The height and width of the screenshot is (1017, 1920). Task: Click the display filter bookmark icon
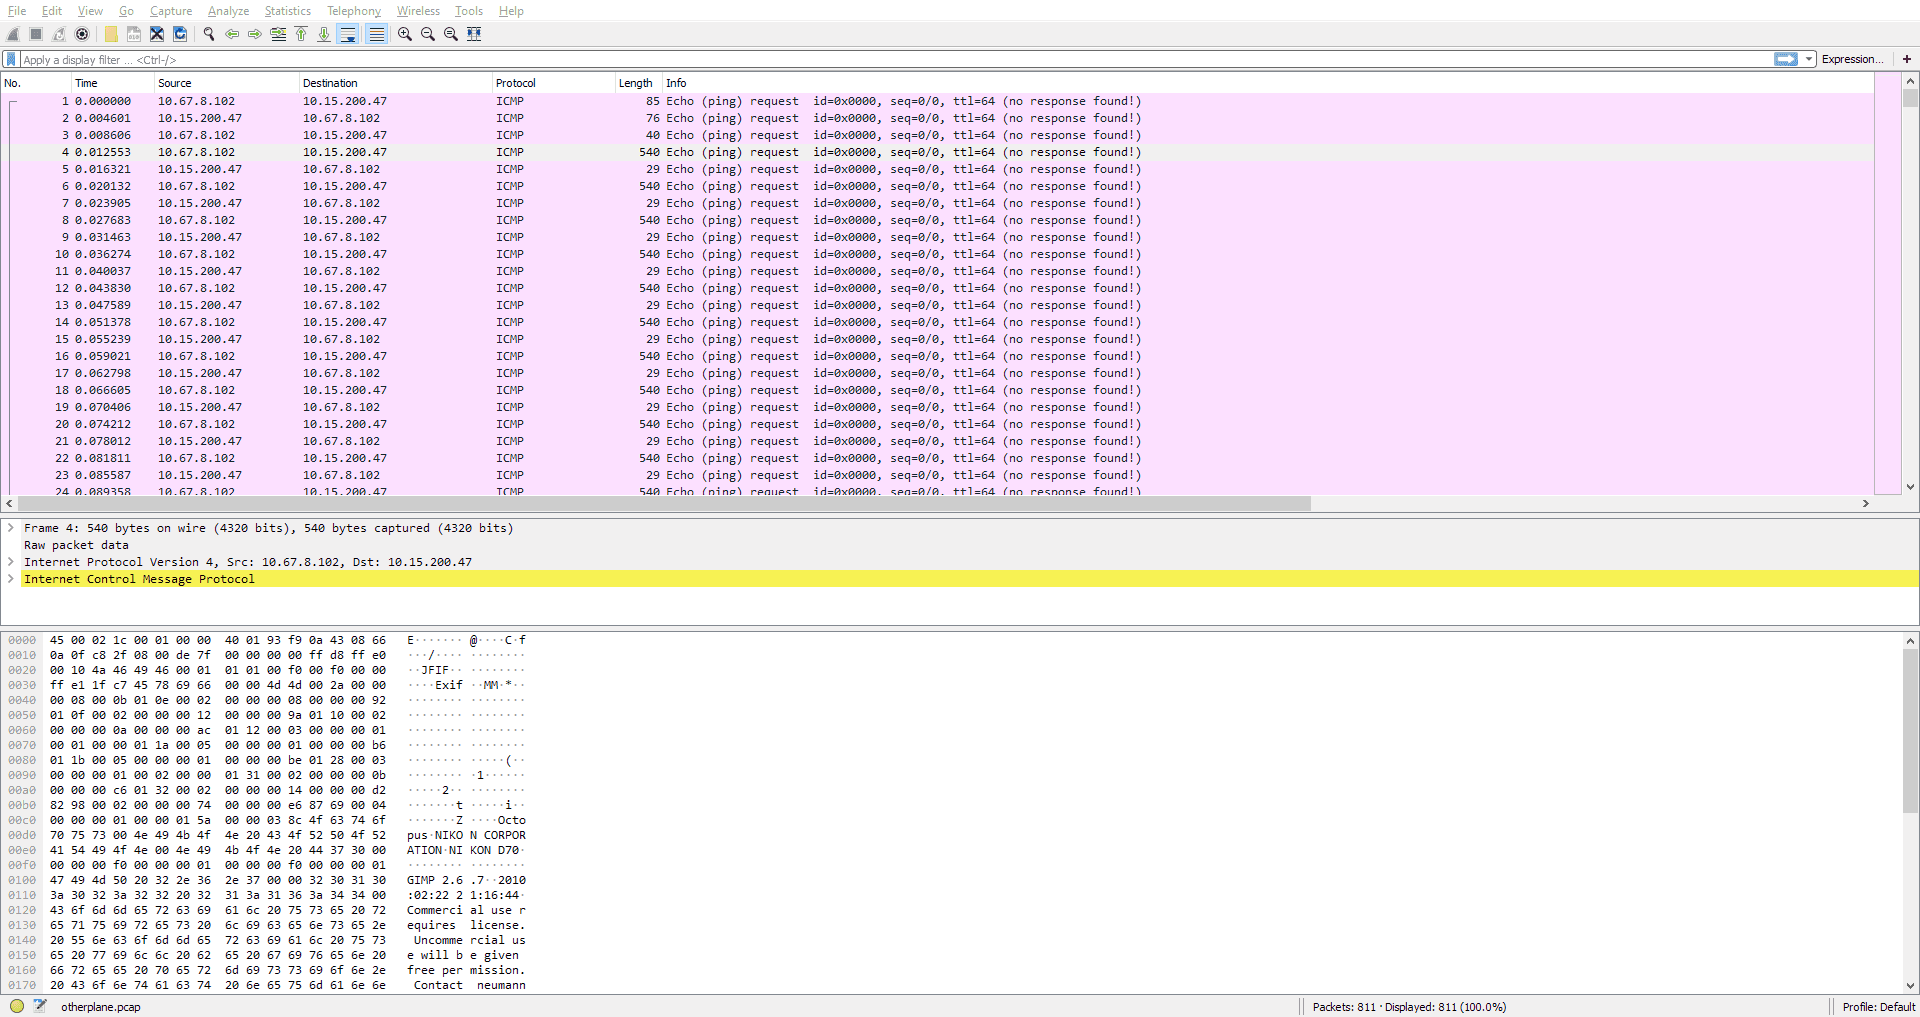[x=11, y=60]
